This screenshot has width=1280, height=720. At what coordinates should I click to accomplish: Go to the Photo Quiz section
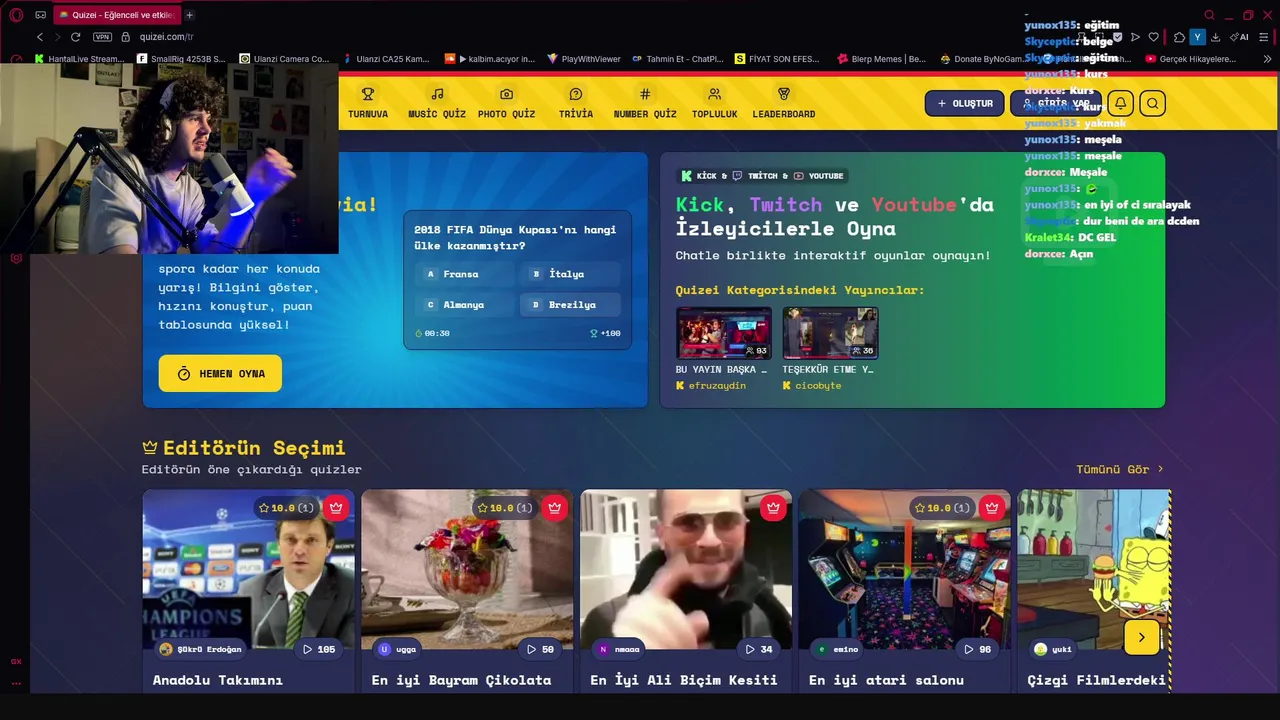point(506,103)
